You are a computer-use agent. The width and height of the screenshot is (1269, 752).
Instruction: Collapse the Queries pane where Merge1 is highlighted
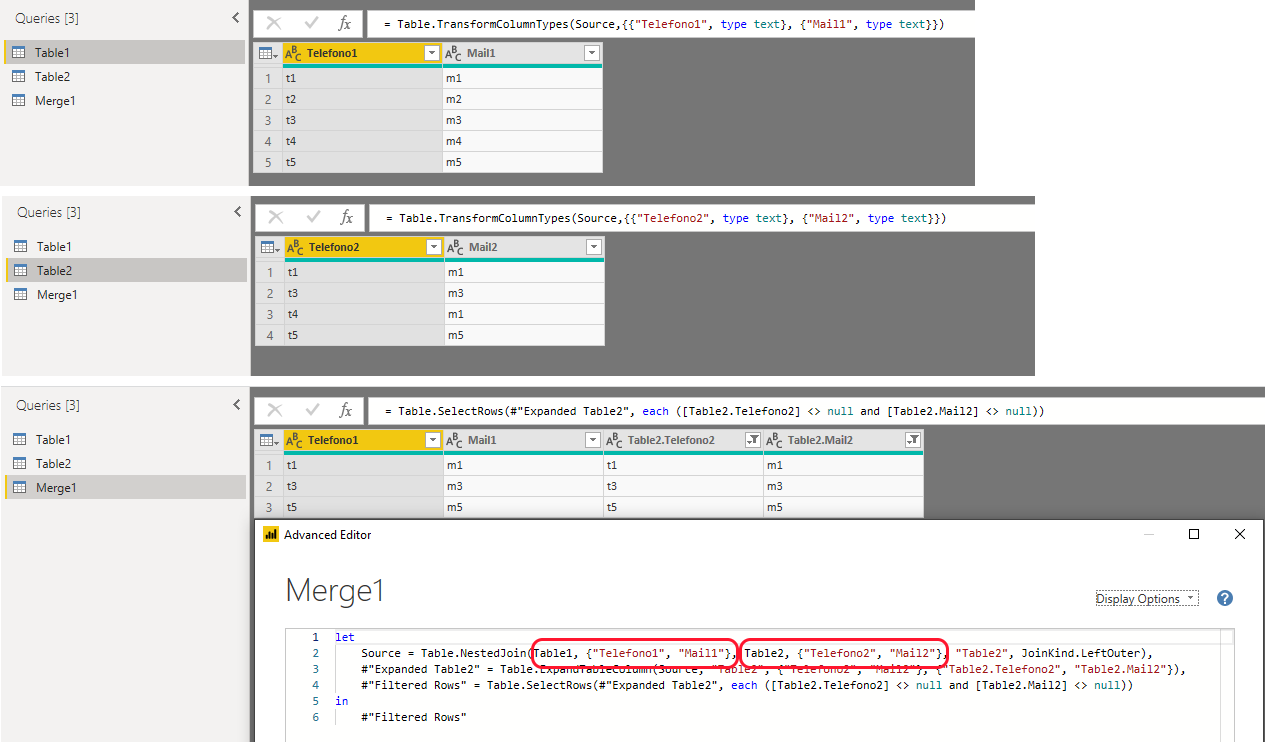(236, 405)
